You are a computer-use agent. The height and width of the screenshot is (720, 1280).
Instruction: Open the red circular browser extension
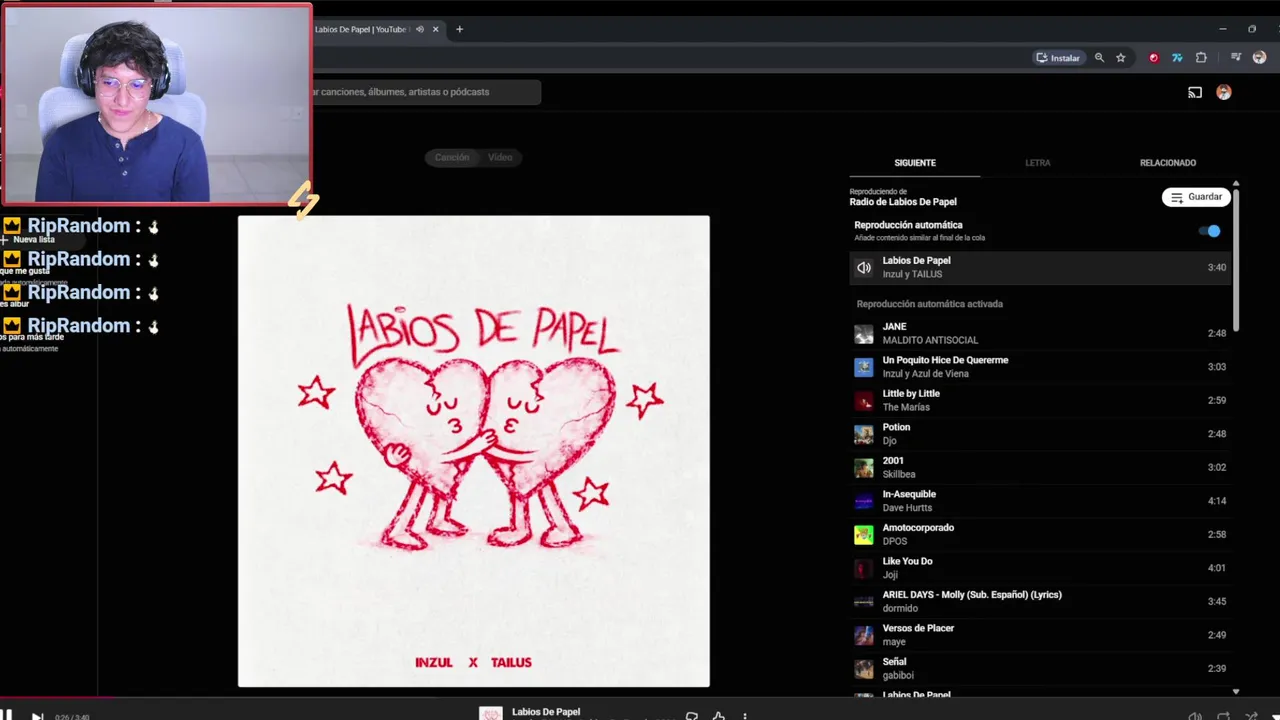point(1153,58)
